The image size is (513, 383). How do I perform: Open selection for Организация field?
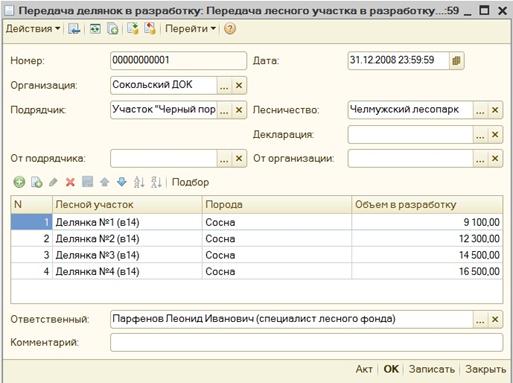pyautogui.click(x=224, y=86)
